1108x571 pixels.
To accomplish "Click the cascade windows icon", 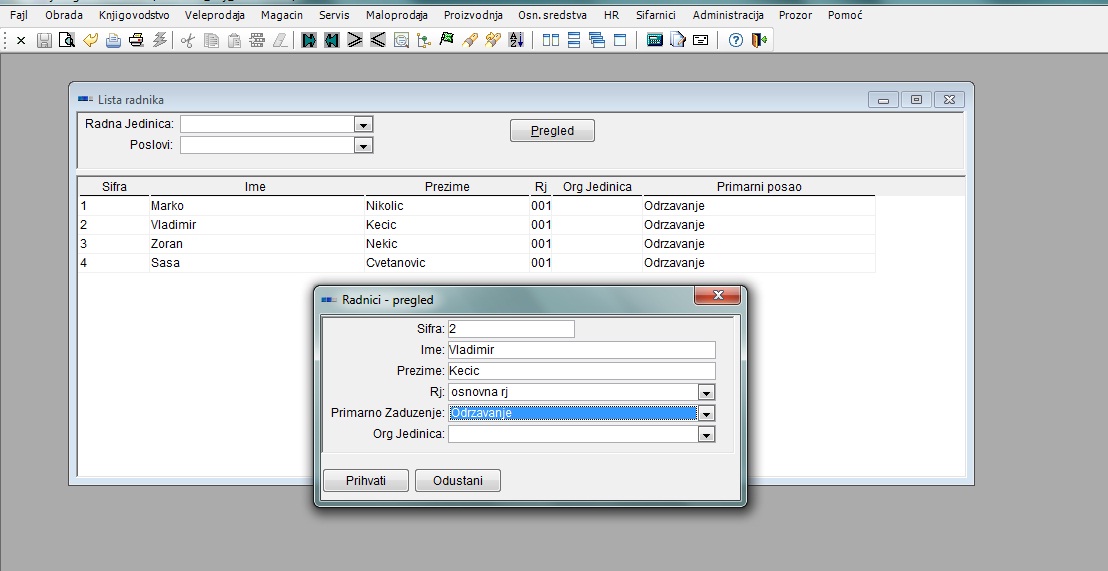I will pyautogui.click(x=597, y=40).
